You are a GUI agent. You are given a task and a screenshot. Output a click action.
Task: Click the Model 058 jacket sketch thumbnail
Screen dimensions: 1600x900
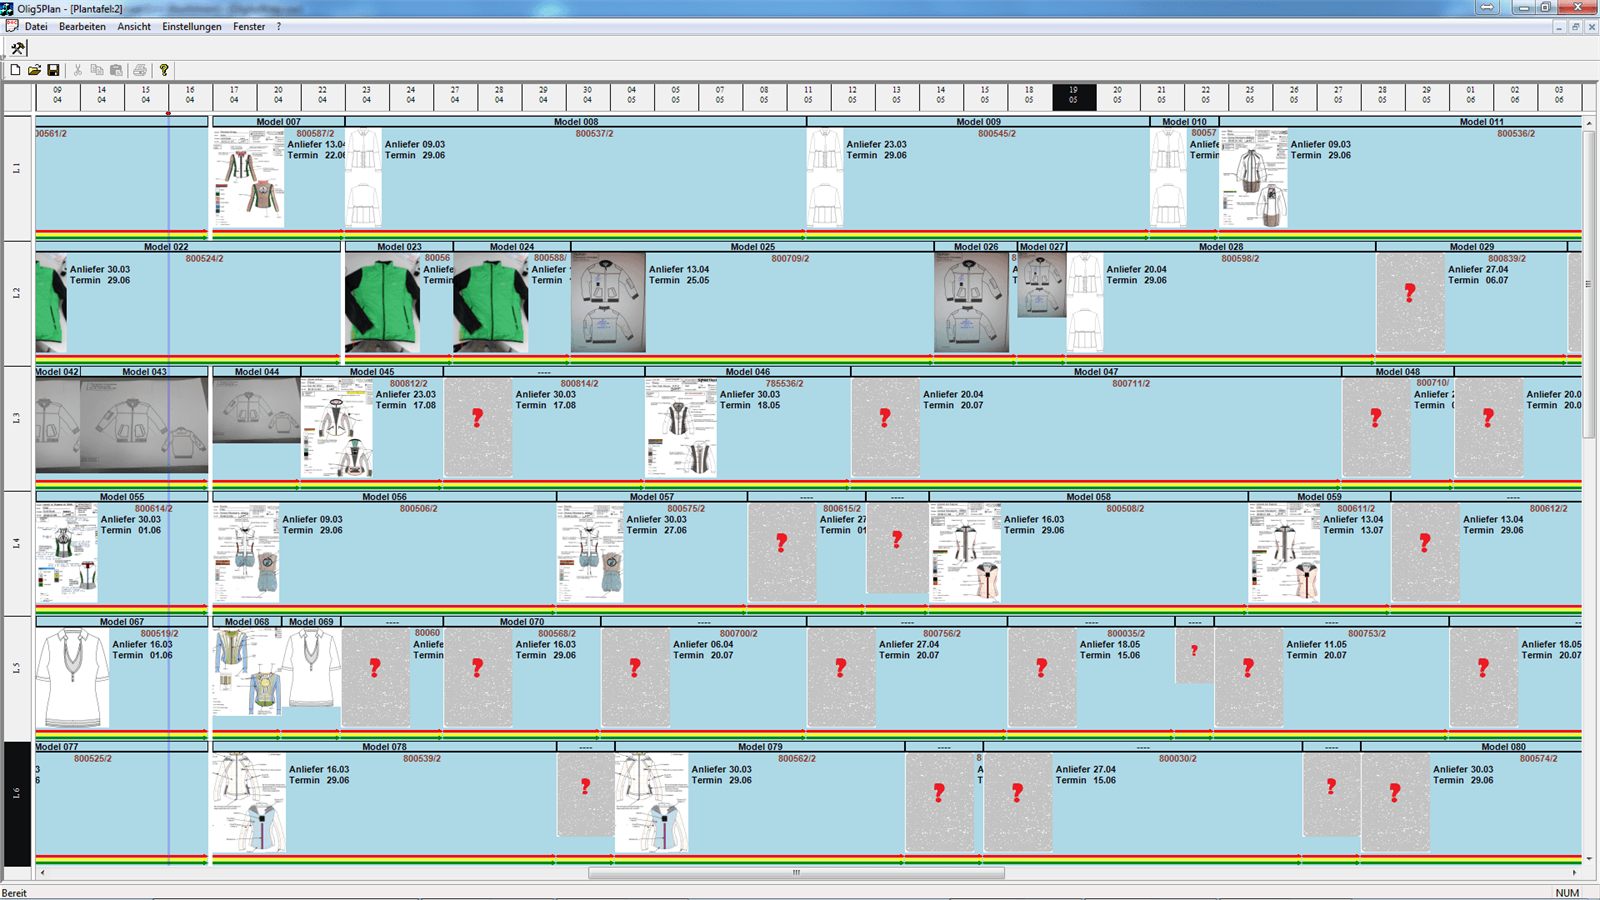tap(965, 552)
